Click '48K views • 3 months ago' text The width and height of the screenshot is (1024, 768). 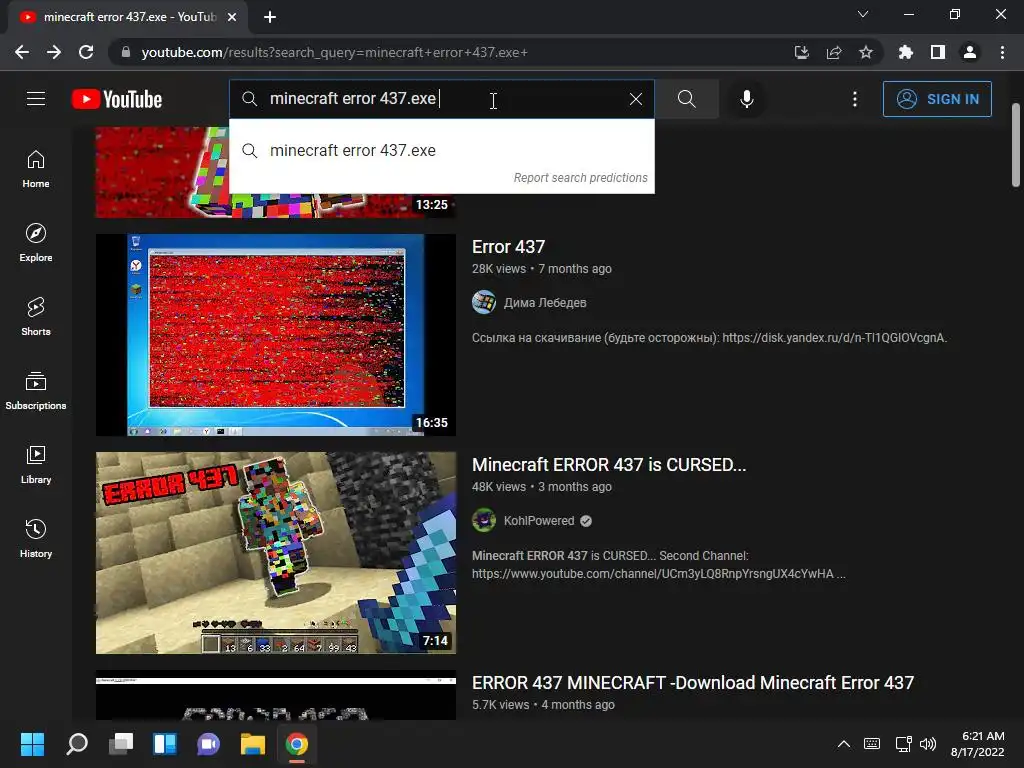[x=541, y=487]
